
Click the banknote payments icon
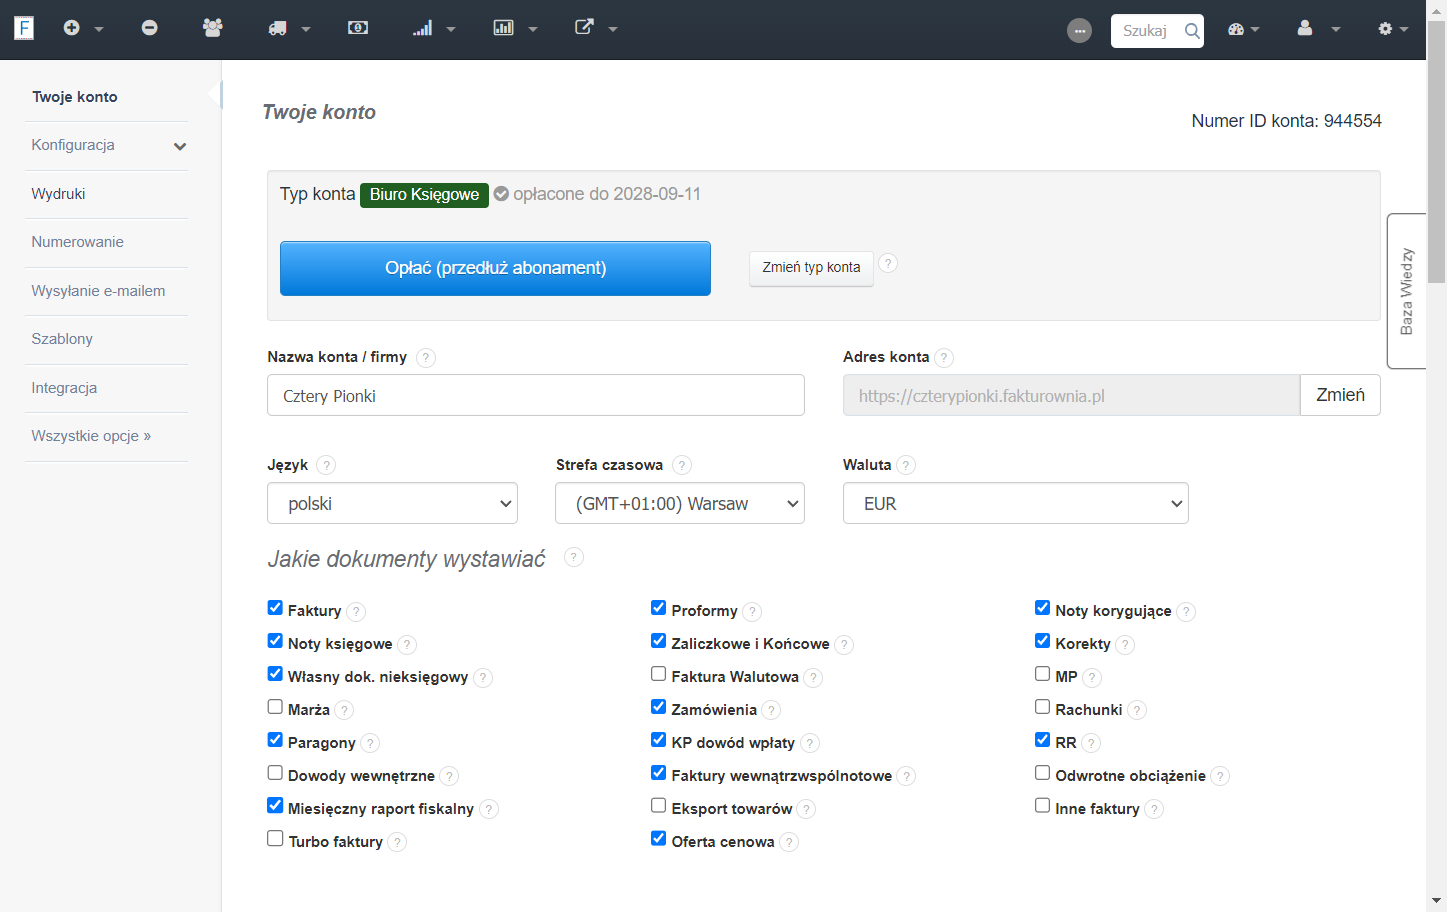point(358,28)
